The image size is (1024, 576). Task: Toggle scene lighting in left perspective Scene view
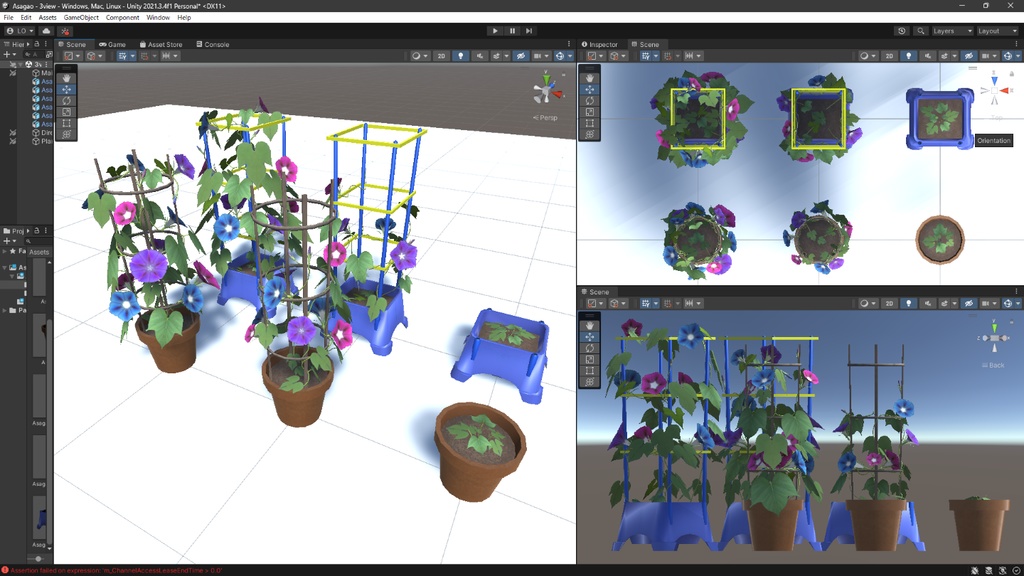pos(460,56)
